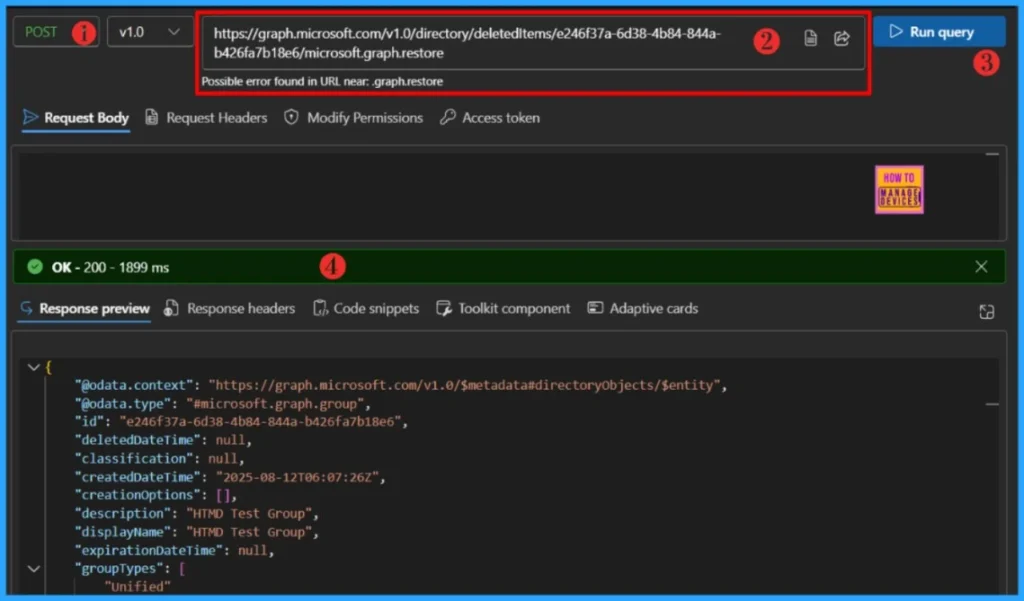Dismiss the OK - 200 status banner
Image resolution: width=1024 pixels, height=601 pixels.
point(981,267)
